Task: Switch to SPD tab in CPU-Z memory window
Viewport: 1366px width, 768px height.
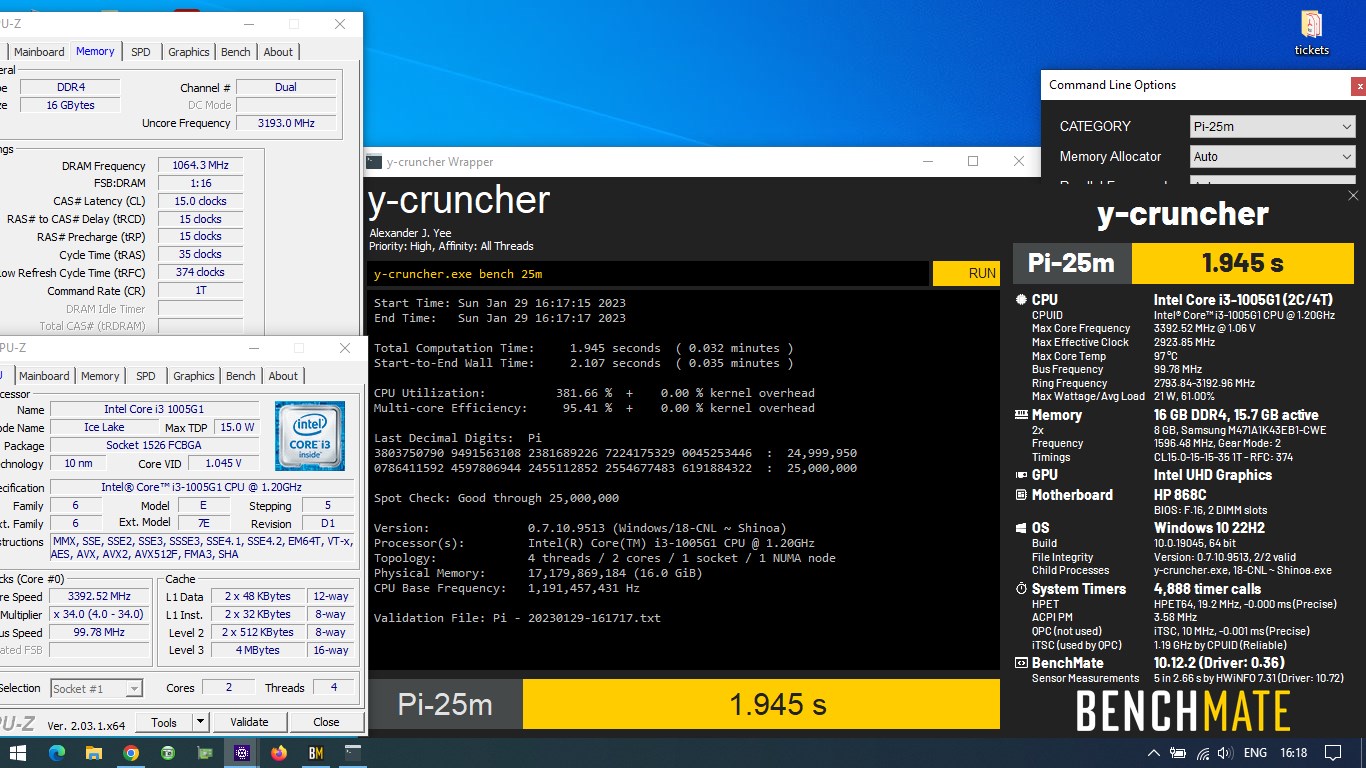Action: click(x=141, y=52)
